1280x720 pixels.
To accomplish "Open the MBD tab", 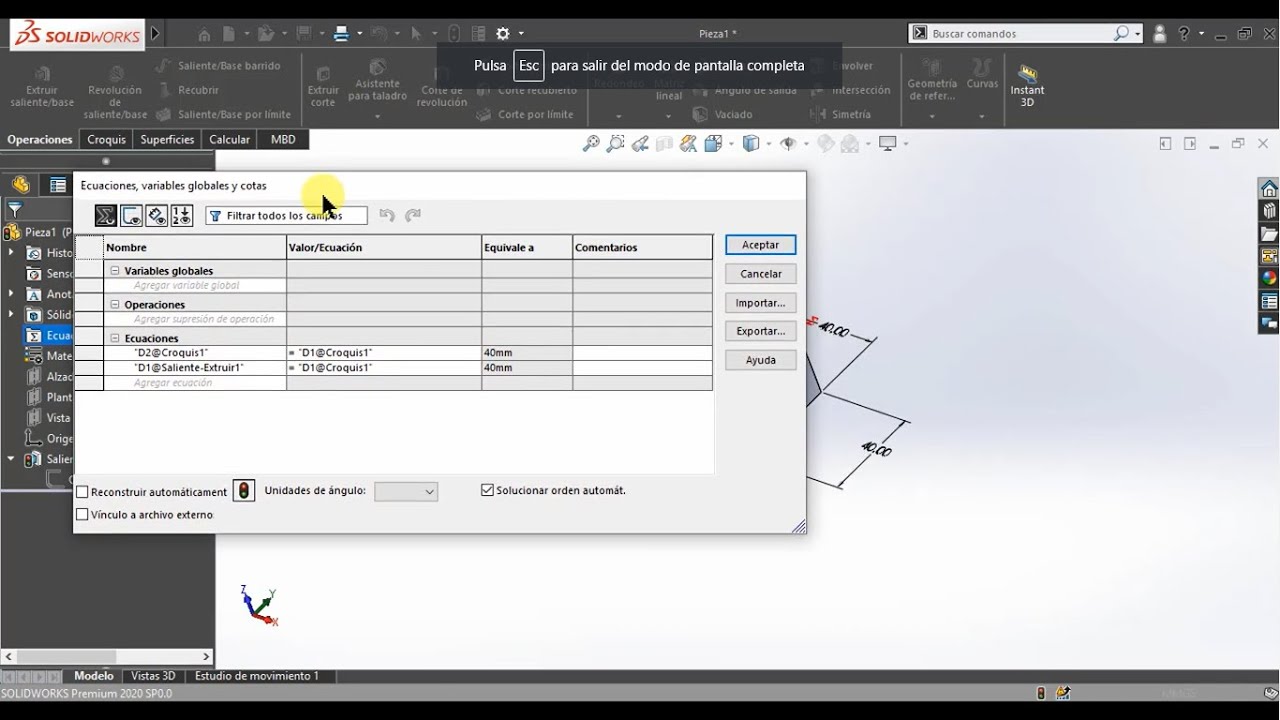I will click(x=283, y=140).
